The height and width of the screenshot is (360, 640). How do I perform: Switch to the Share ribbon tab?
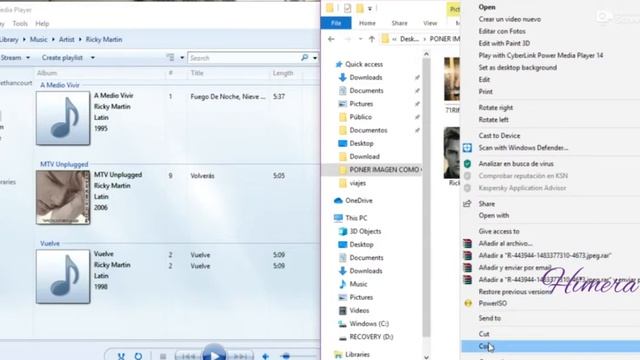(399, 23)
